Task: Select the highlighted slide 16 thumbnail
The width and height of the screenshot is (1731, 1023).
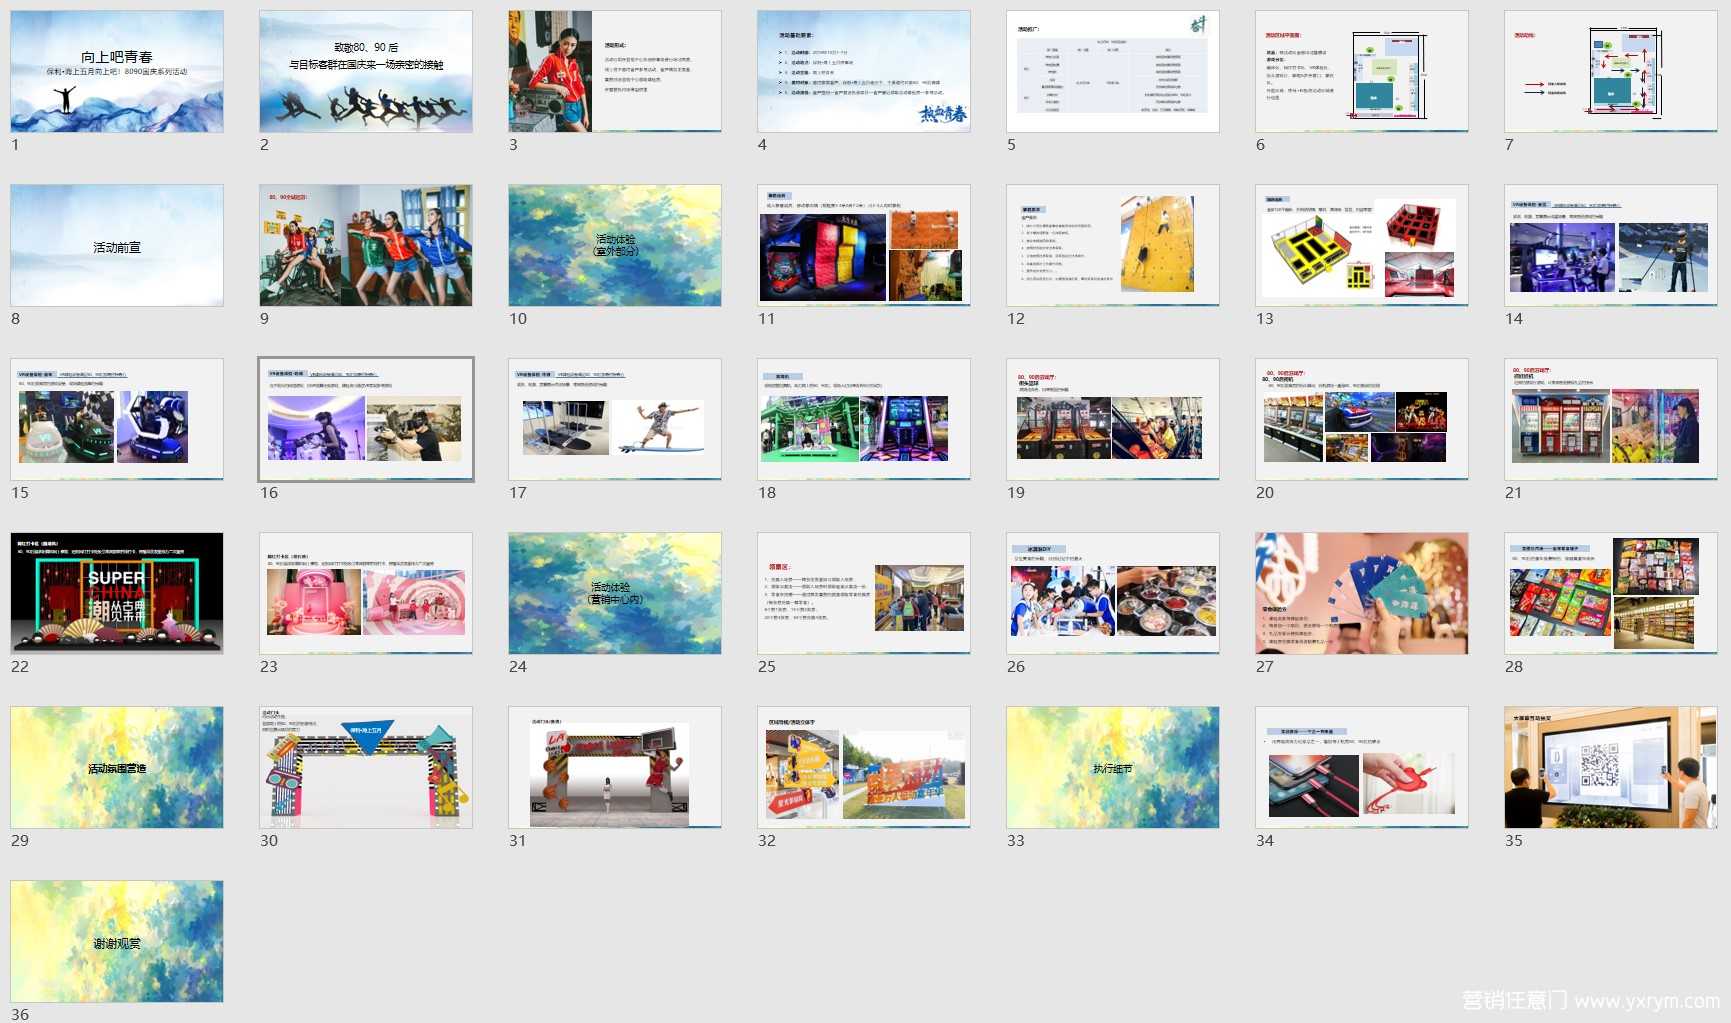Action: [x=366, y=420]
